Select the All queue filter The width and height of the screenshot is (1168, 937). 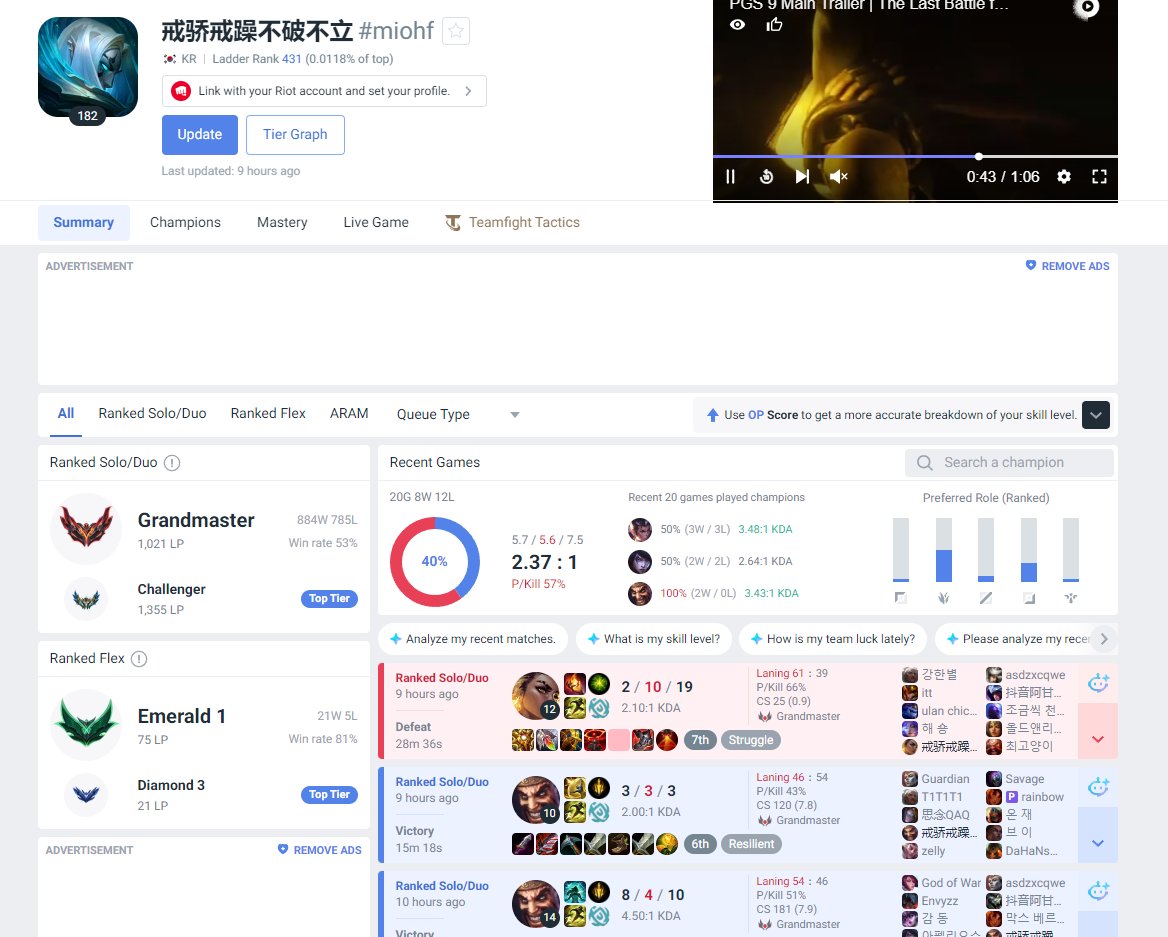(66, 413)
